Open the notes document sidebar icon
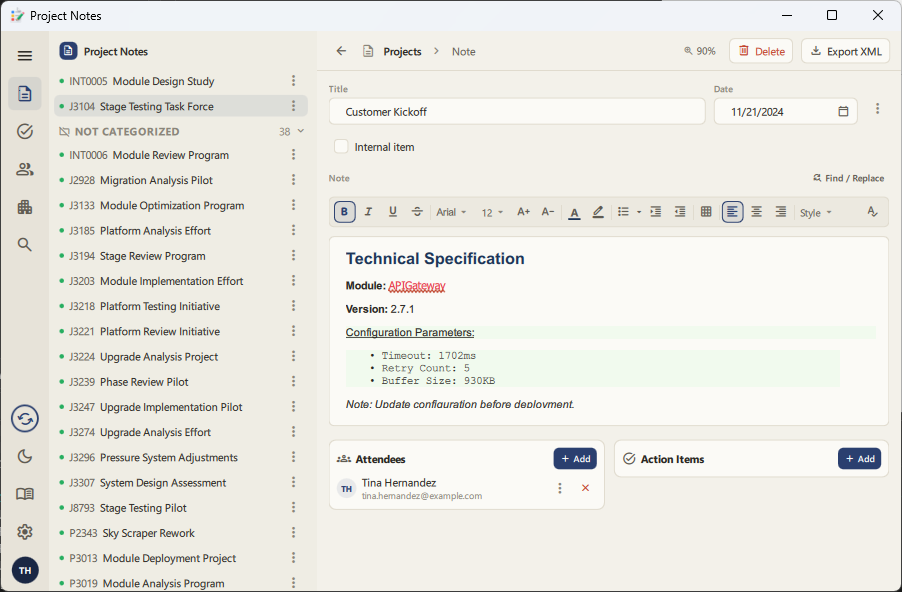Screen dimensions: 902x592 25,93
